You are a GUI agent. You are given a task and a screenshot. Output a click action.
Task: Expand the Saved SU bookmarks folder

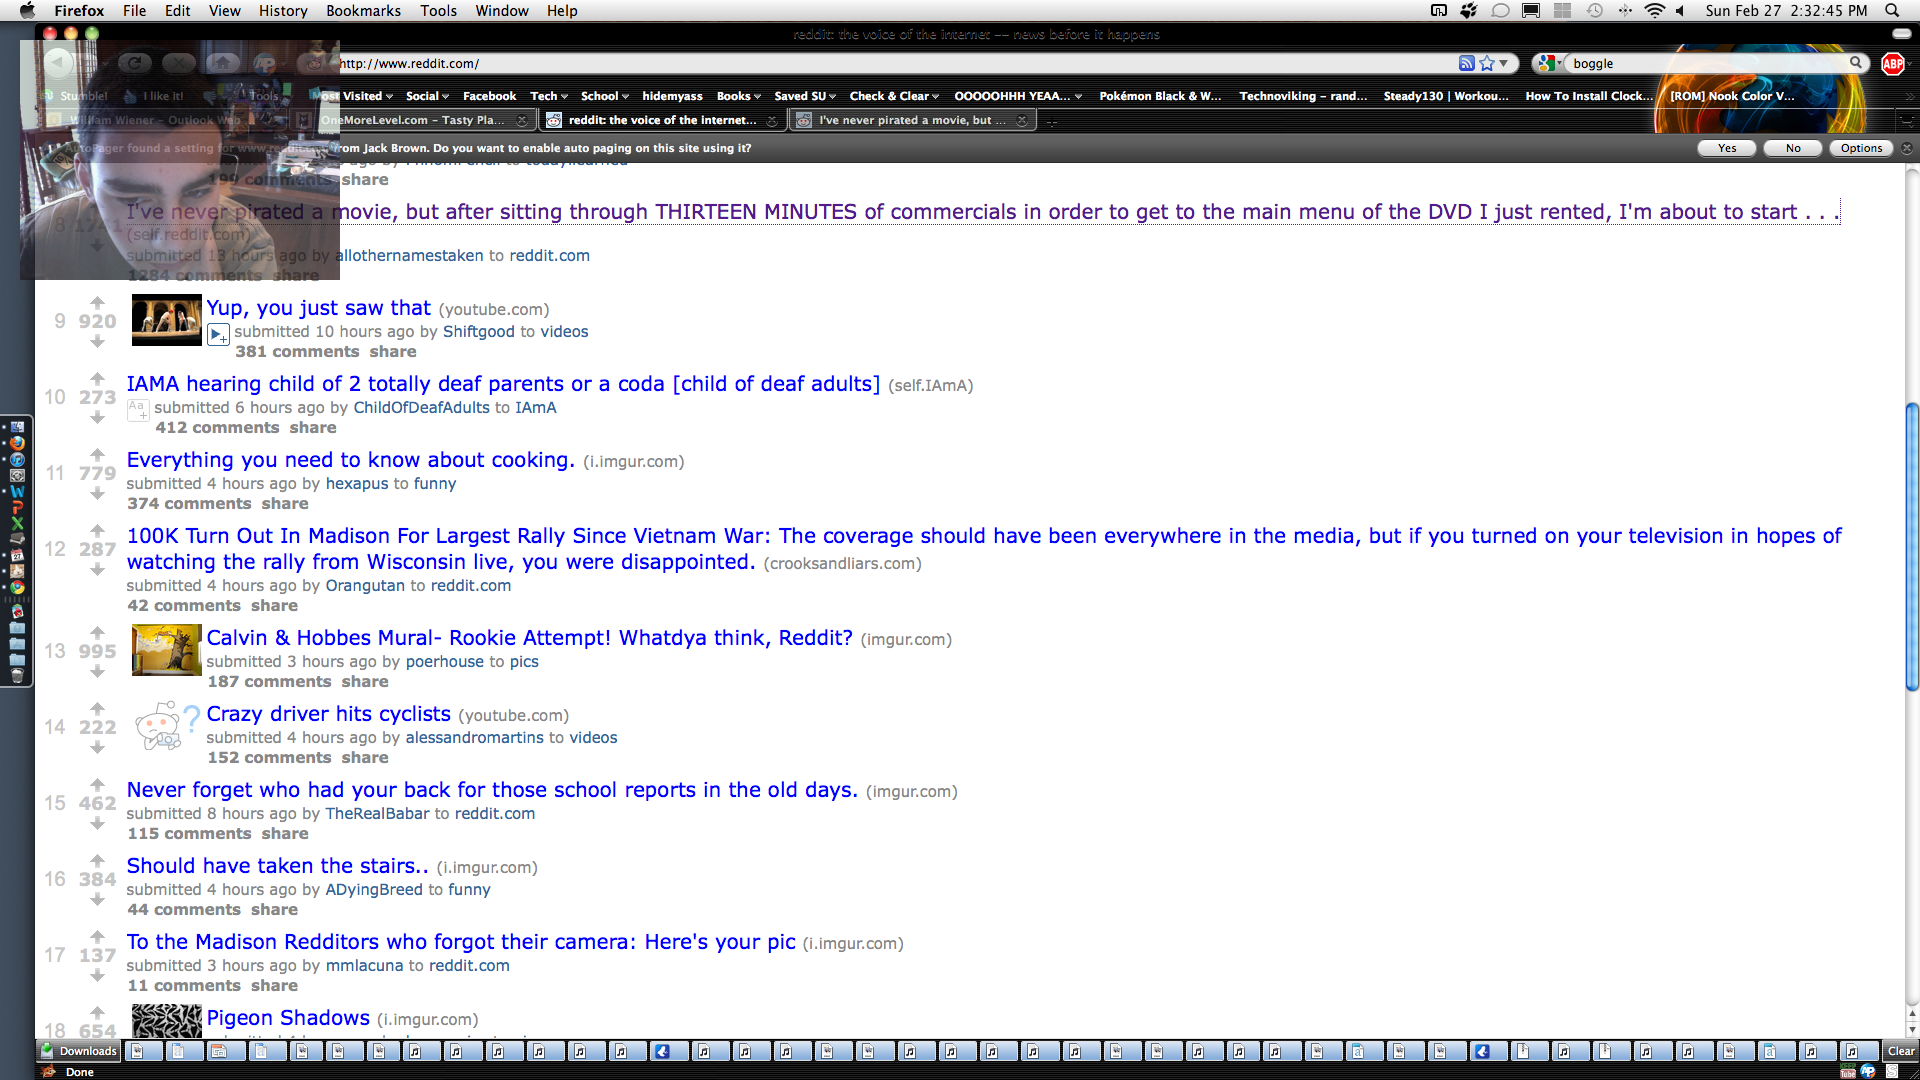805,96
